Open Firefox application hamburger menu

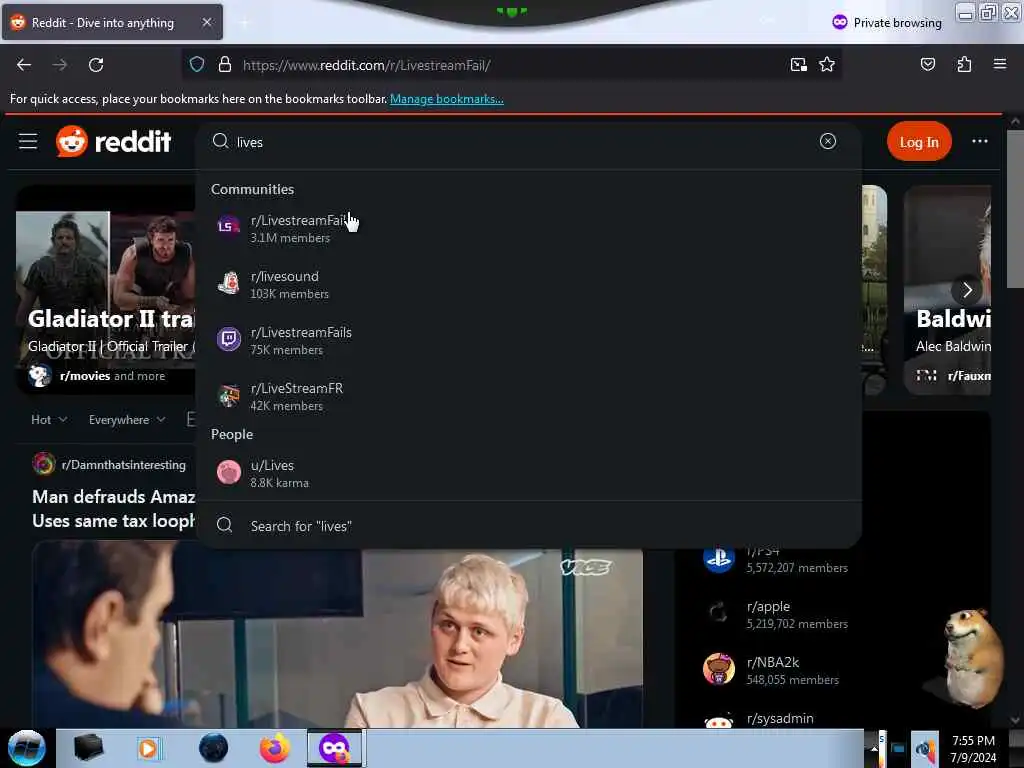[999, 64]
